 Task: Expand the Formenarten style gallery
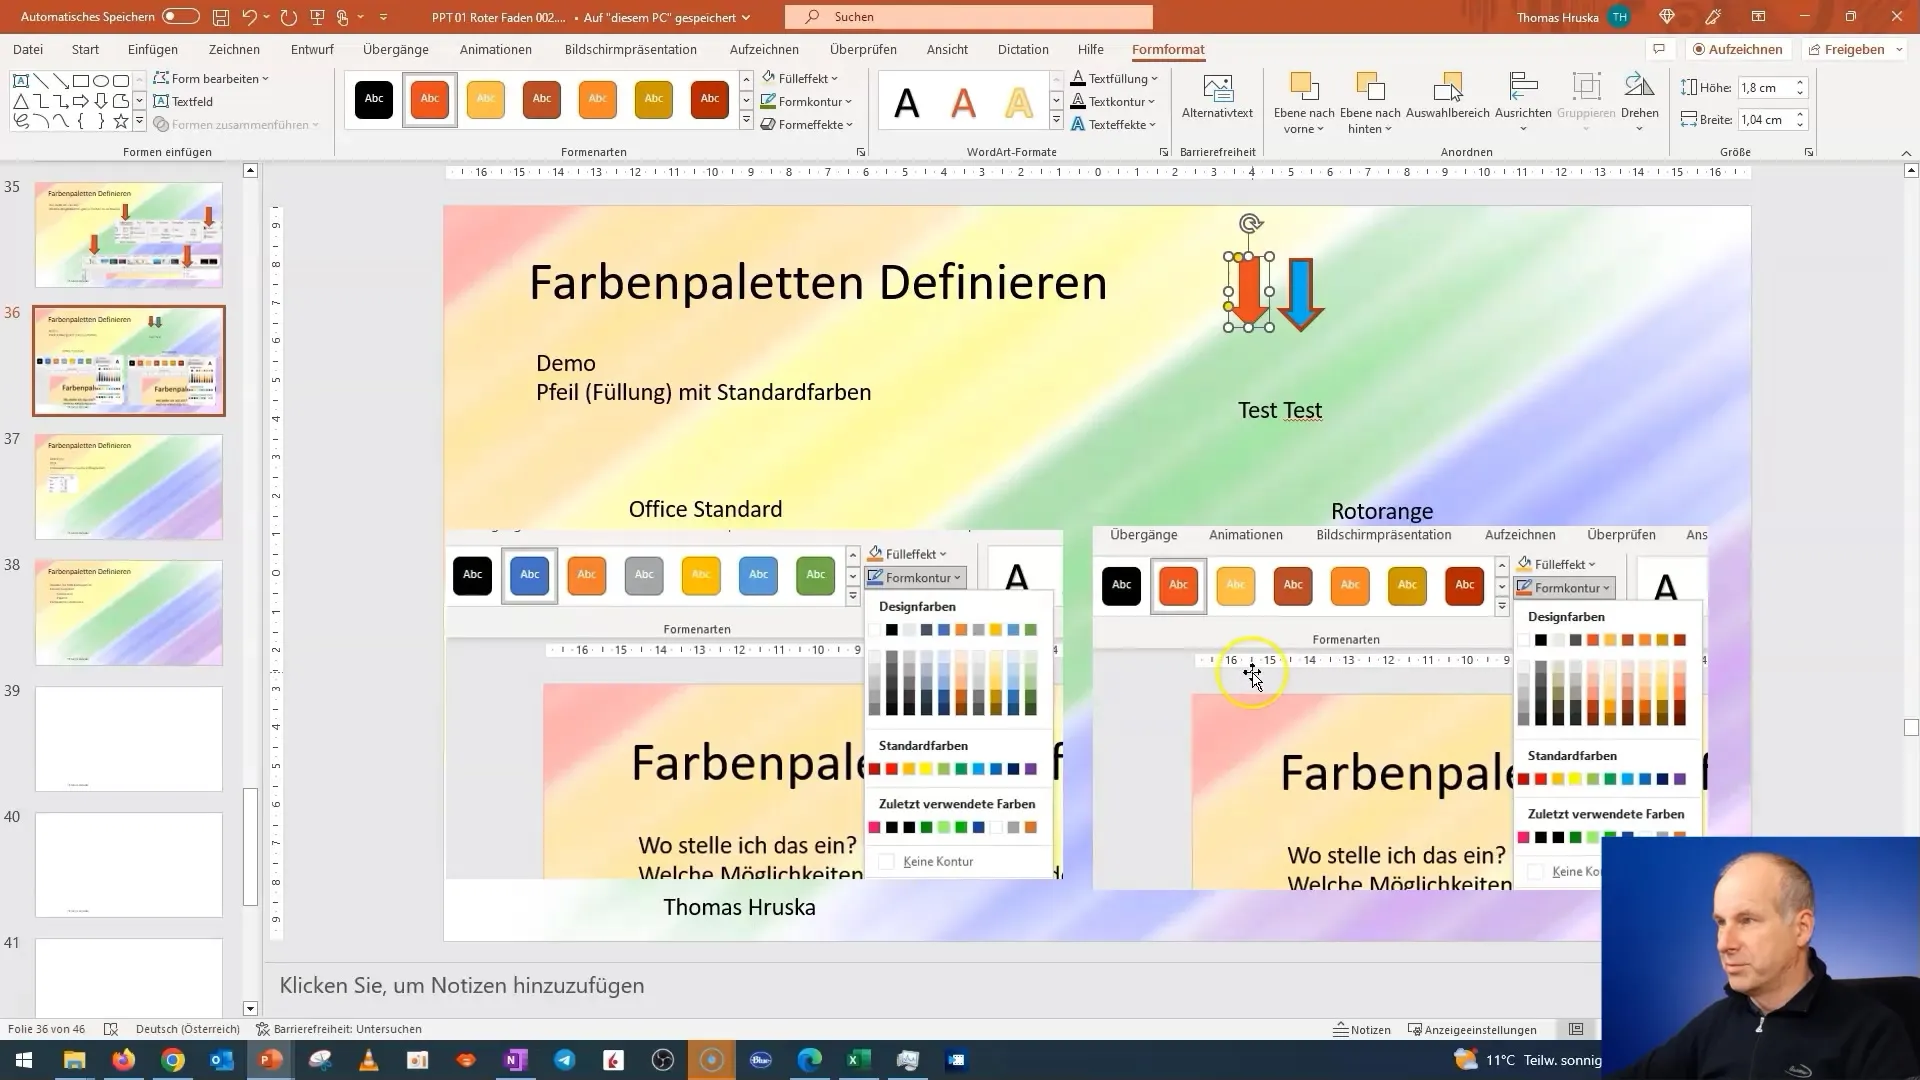746,121
